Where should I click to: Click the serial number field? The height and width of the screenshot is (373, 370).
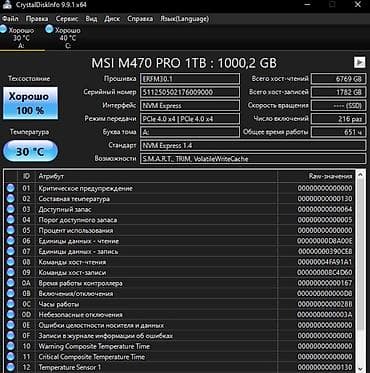[x=190, y=92]
